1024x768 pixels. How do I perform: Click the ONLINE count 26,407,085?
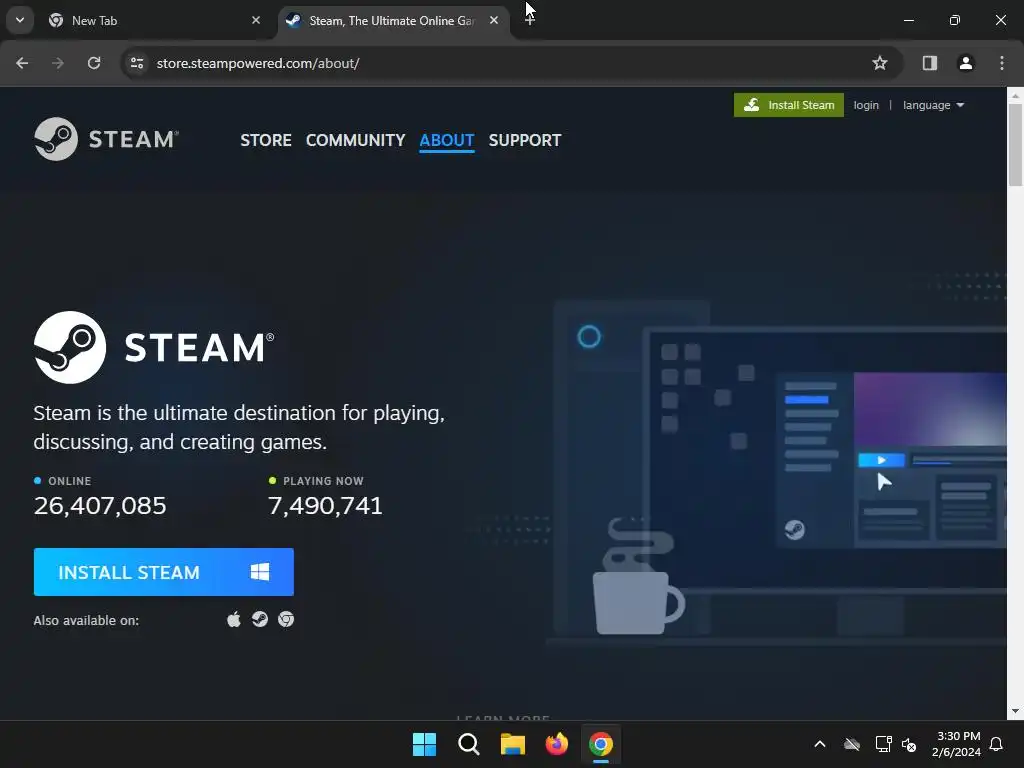(x=100, y=505)
